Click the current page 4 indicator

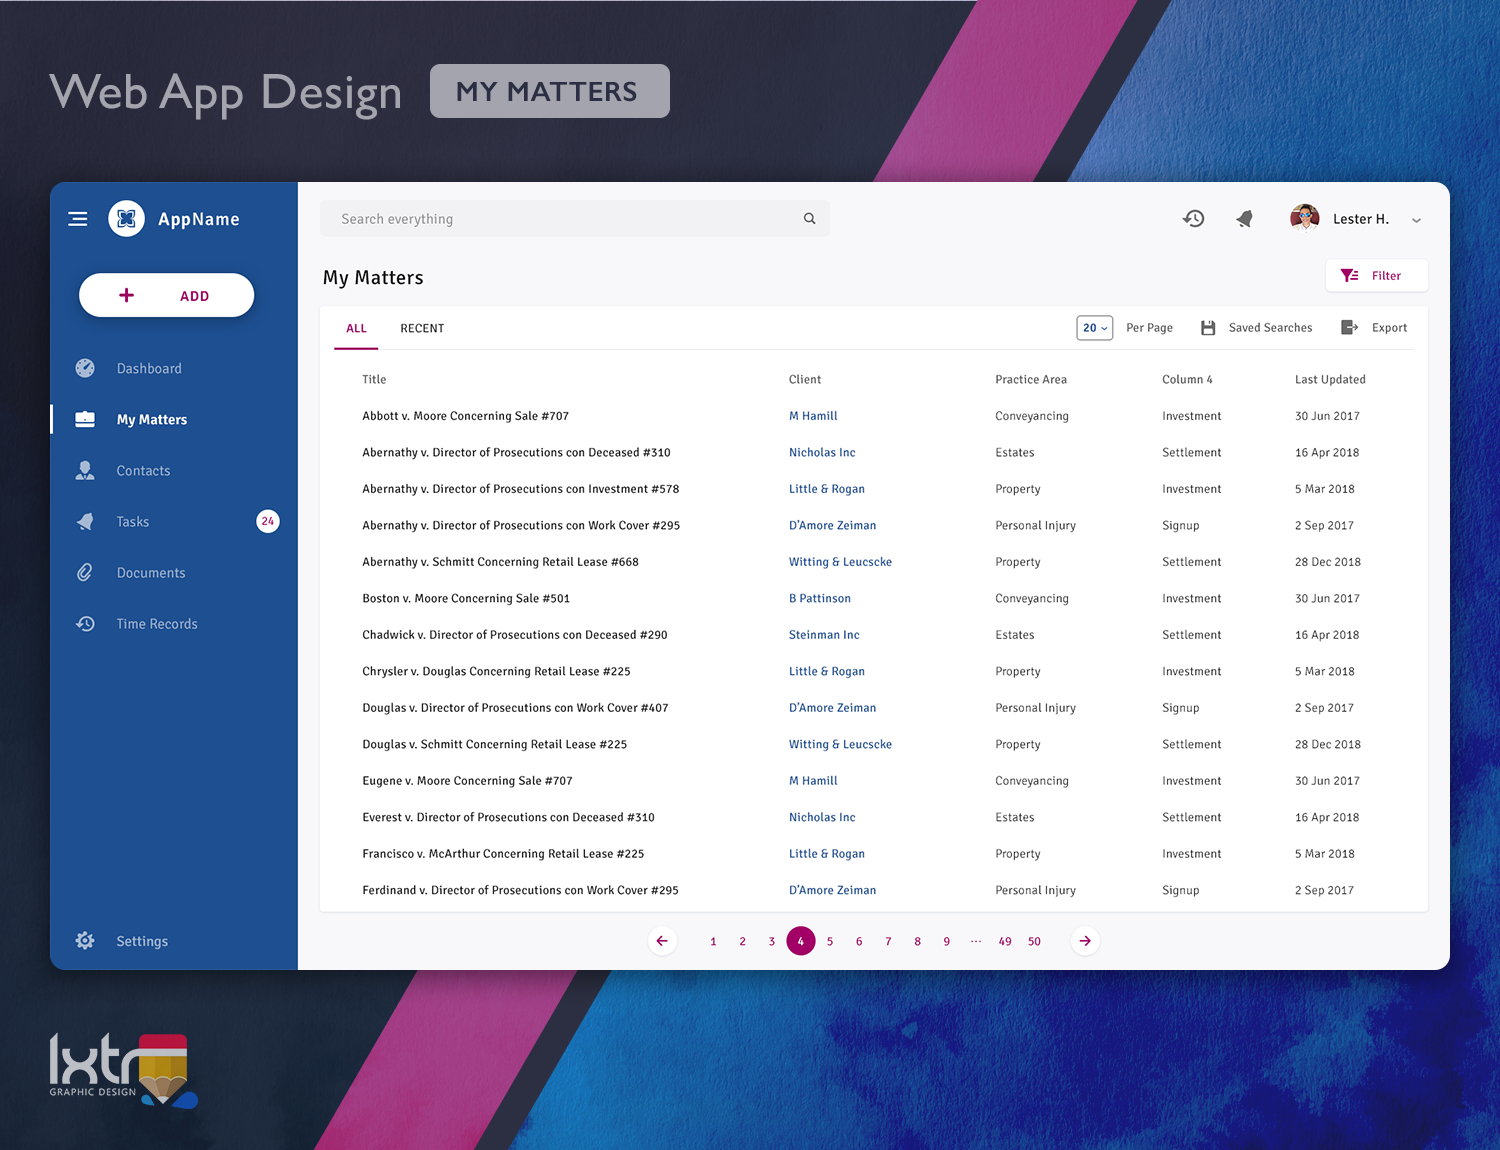click(801, 941)
